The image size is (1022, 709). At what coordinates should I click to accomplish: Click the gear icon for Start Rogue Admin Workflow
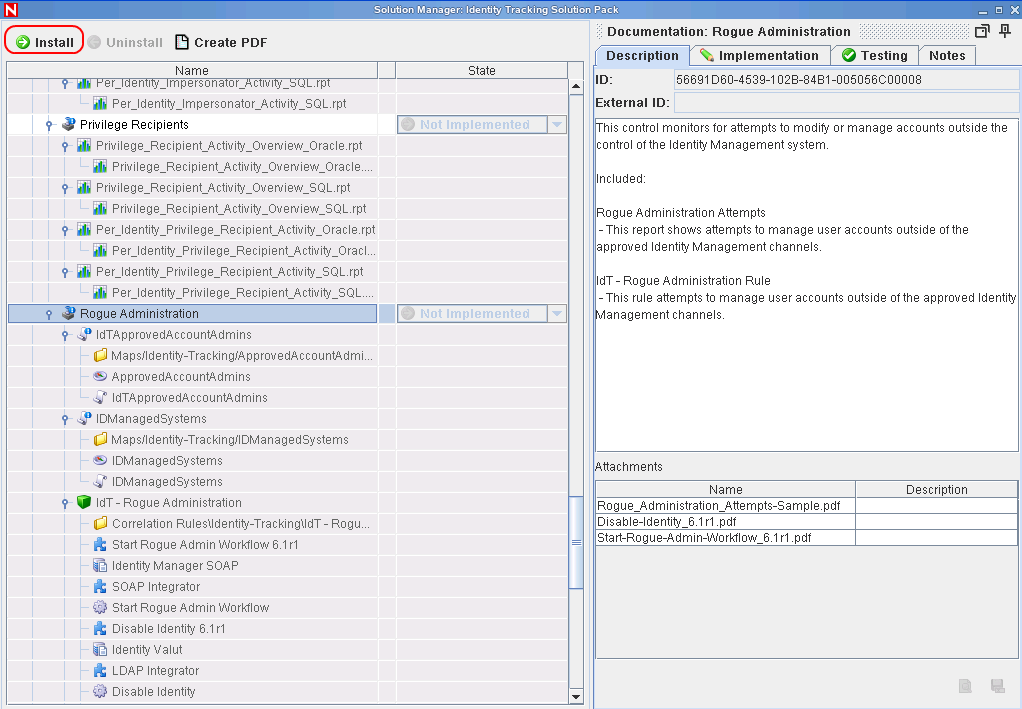(x=100, y=607)
